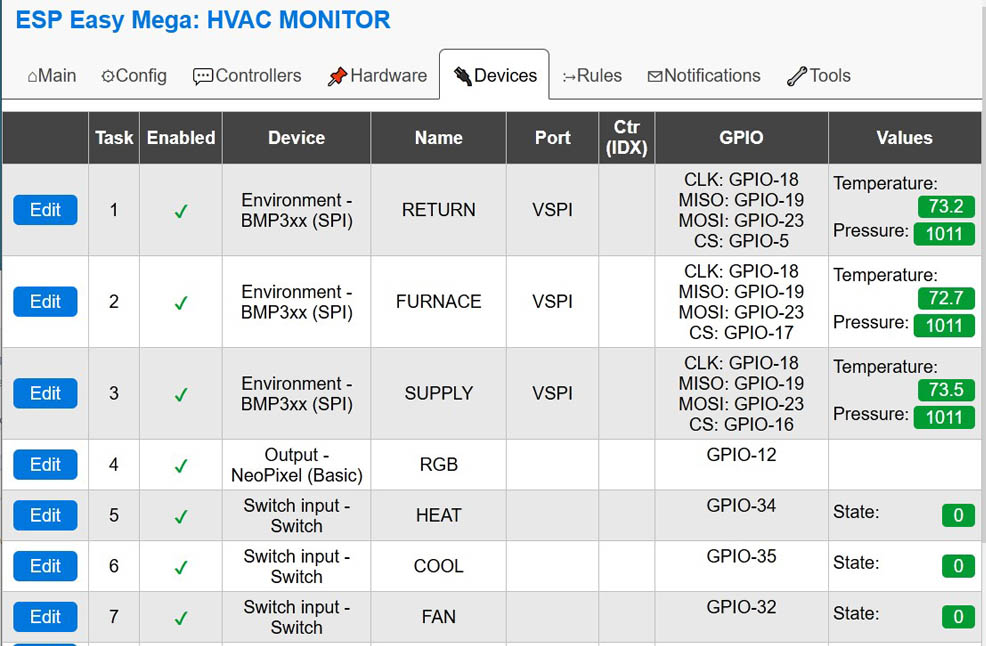Click the RETURN pressure value 1011
This screenshot has width=986, height=646.
click(x=944, y=234)
